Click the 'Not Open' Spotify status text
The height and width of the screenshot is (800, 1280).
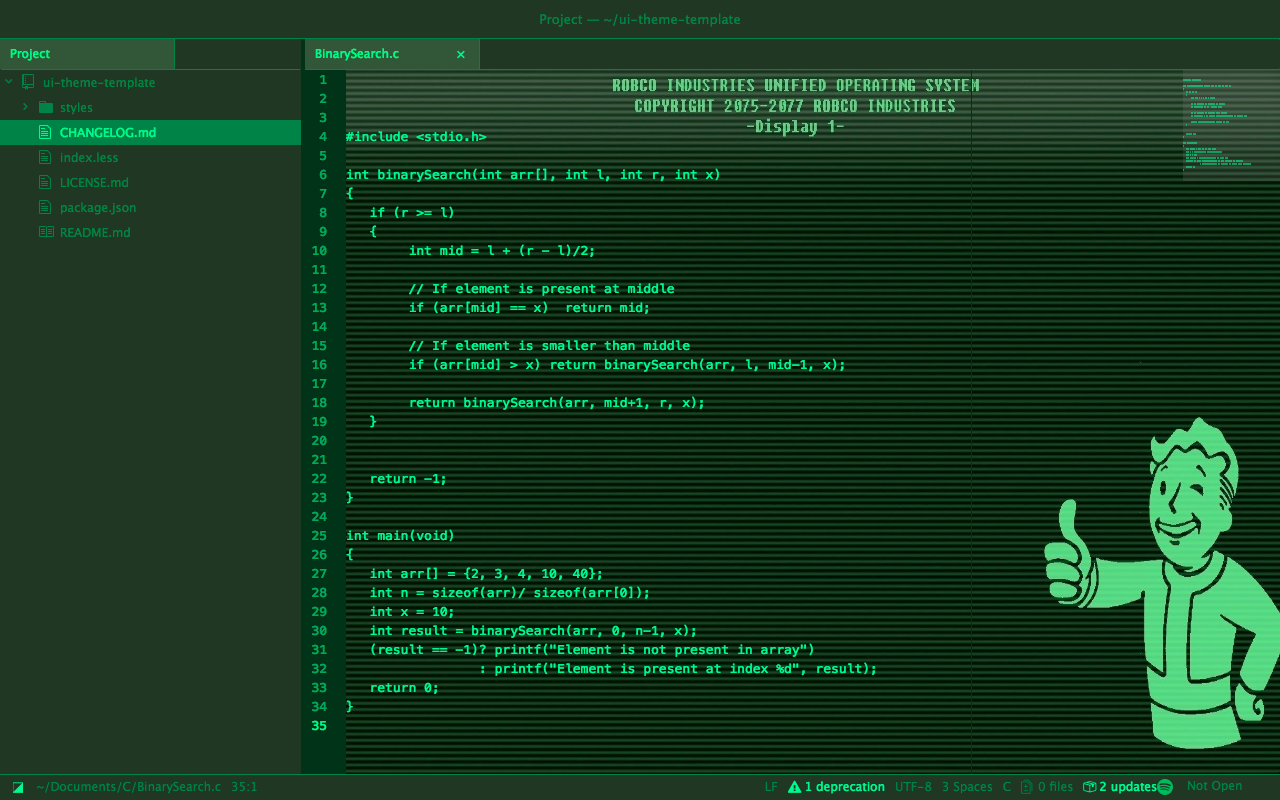pos(1214,786)
